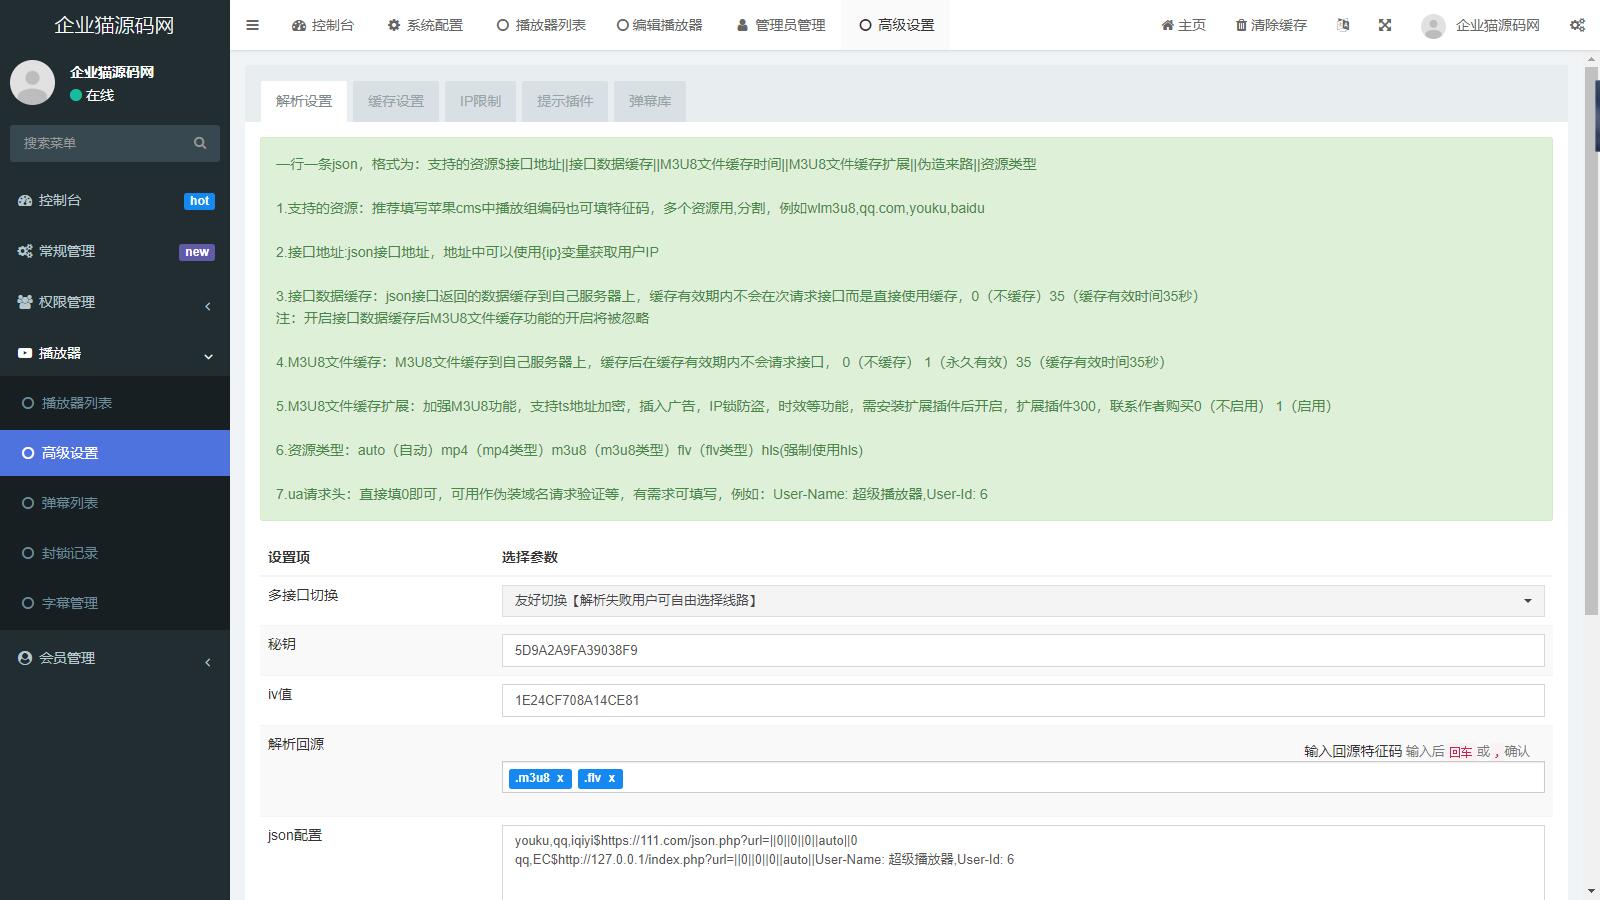Click the 秘钥 input field
The image size is (1600, 900).
1022,650
